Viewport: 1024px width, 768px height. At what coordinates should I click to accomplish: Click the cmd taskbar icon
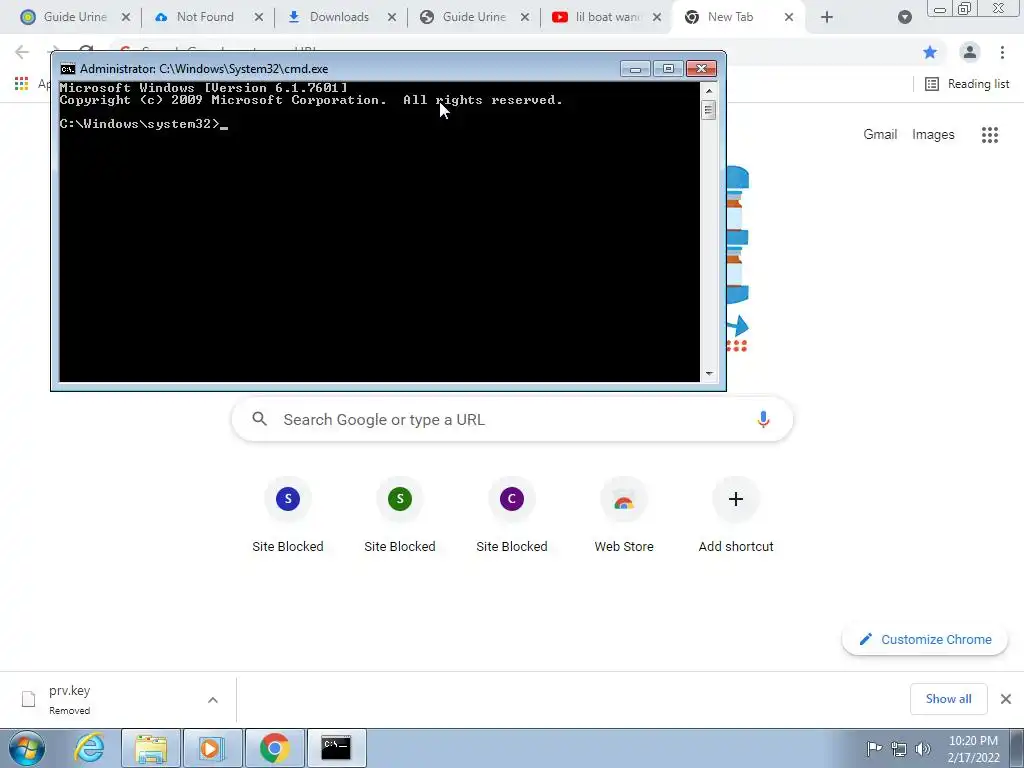pyautogui.click(x=336, y=748)
